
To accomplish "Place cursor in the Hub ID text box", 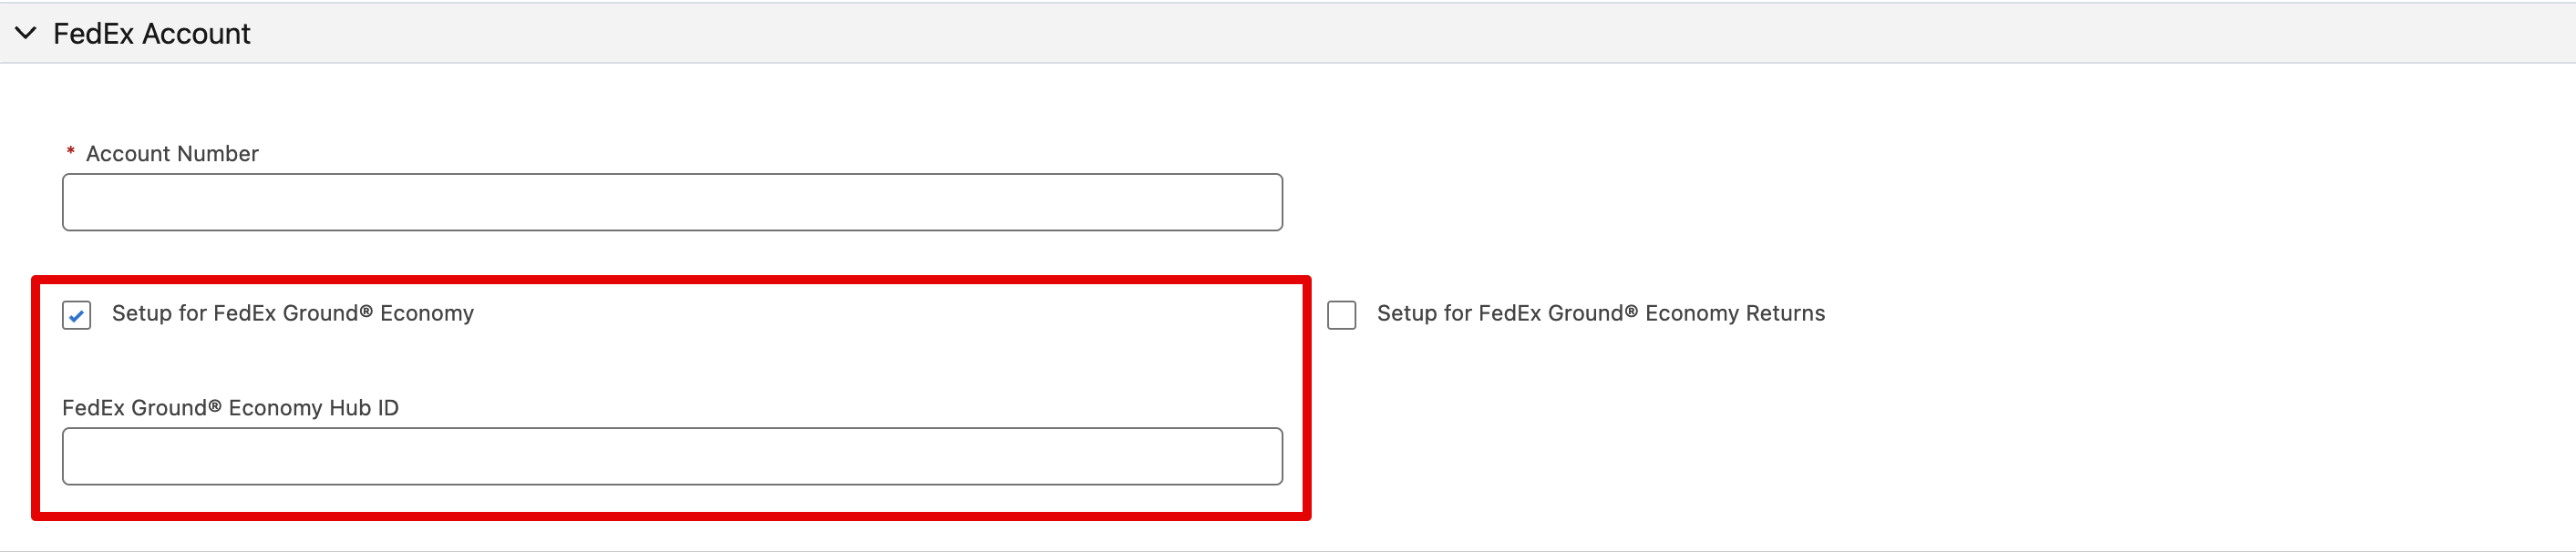I will tap(672, 456).
